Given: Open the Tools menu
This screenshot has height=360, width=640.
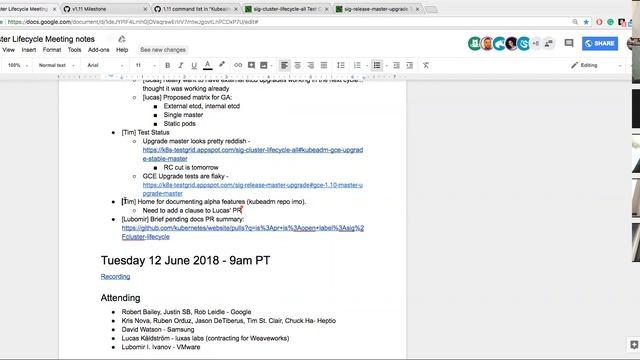Looking at the screenshot, I should point(74,50).
